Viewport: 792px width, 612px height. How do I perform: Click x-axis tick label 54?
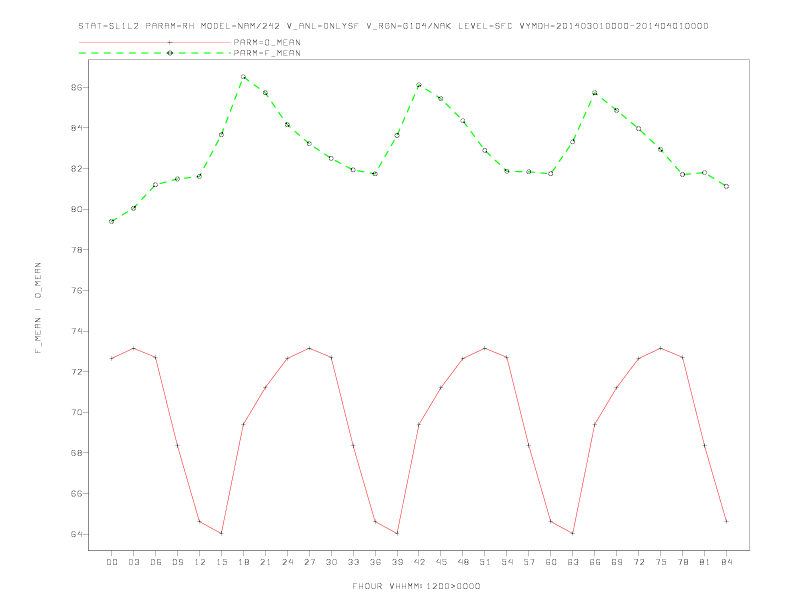tap(507, 562)
